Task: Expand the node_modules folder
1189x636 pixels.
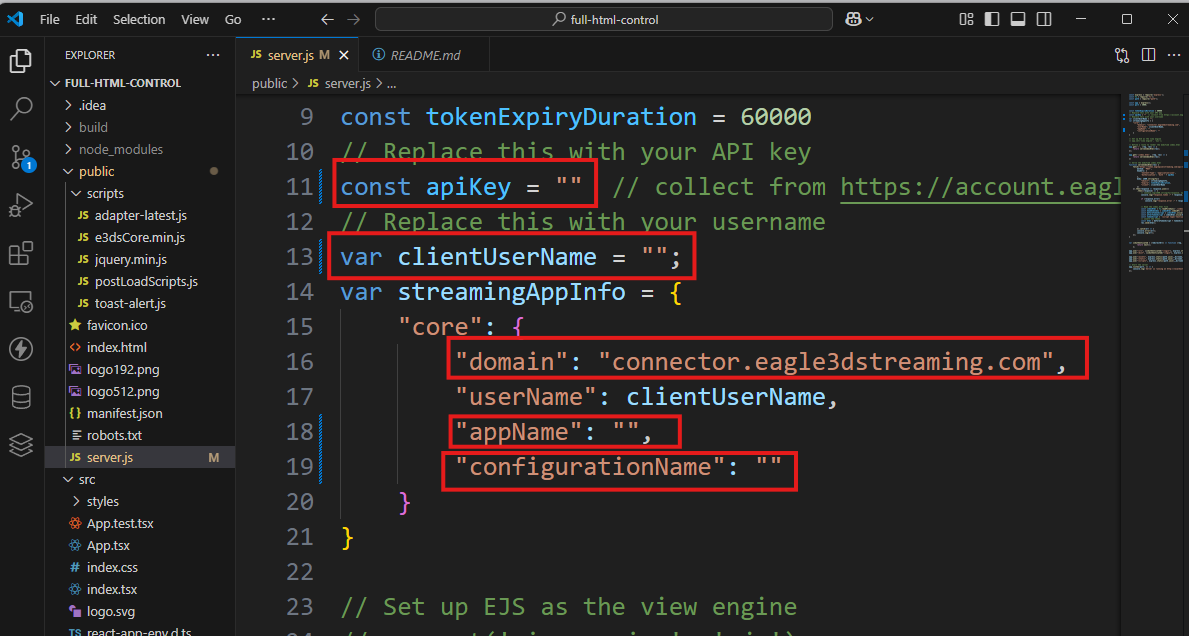Action: point(140,149)
